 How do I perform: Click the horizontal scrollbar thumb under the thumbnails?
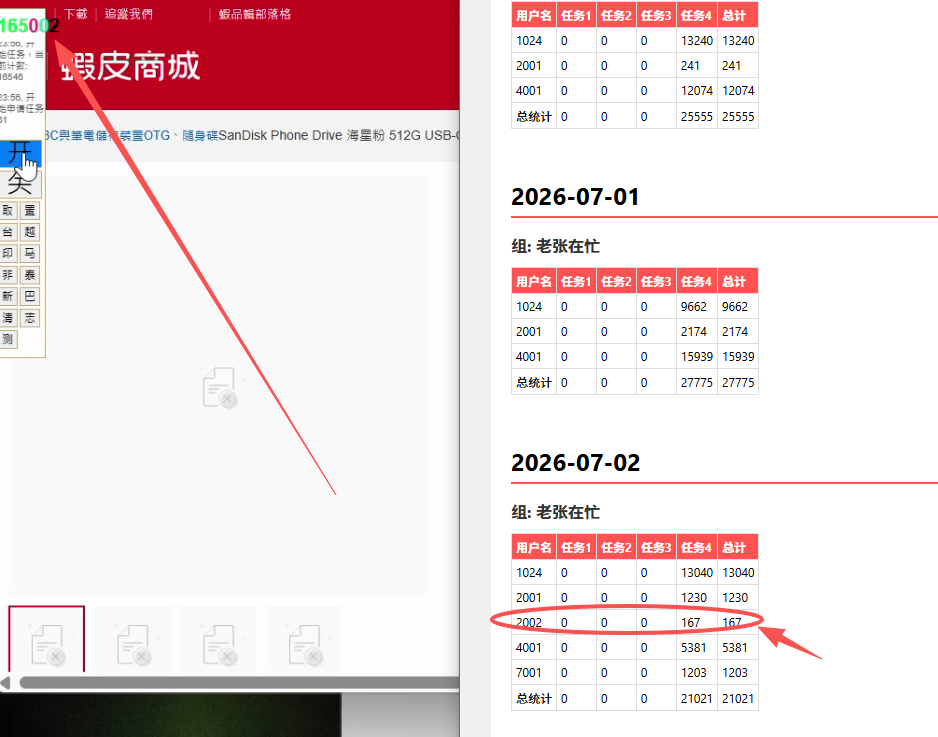[x=239, y=683]
